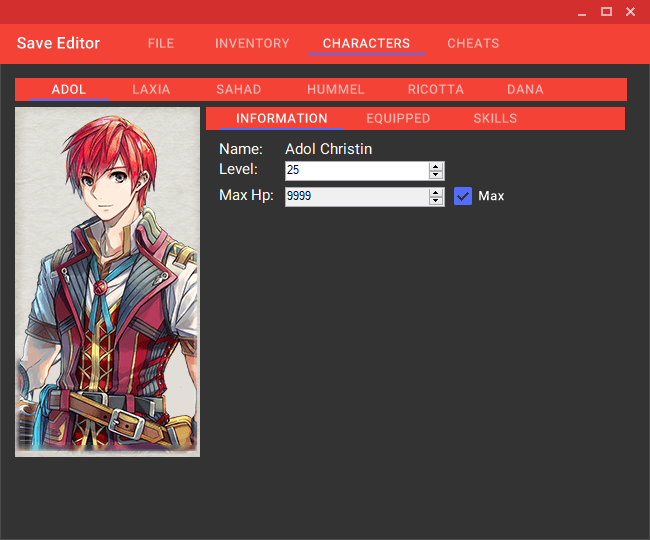Switch to LAXIA character tab
The width and height of the screenshot is (650, 540).
click(151, 90)
